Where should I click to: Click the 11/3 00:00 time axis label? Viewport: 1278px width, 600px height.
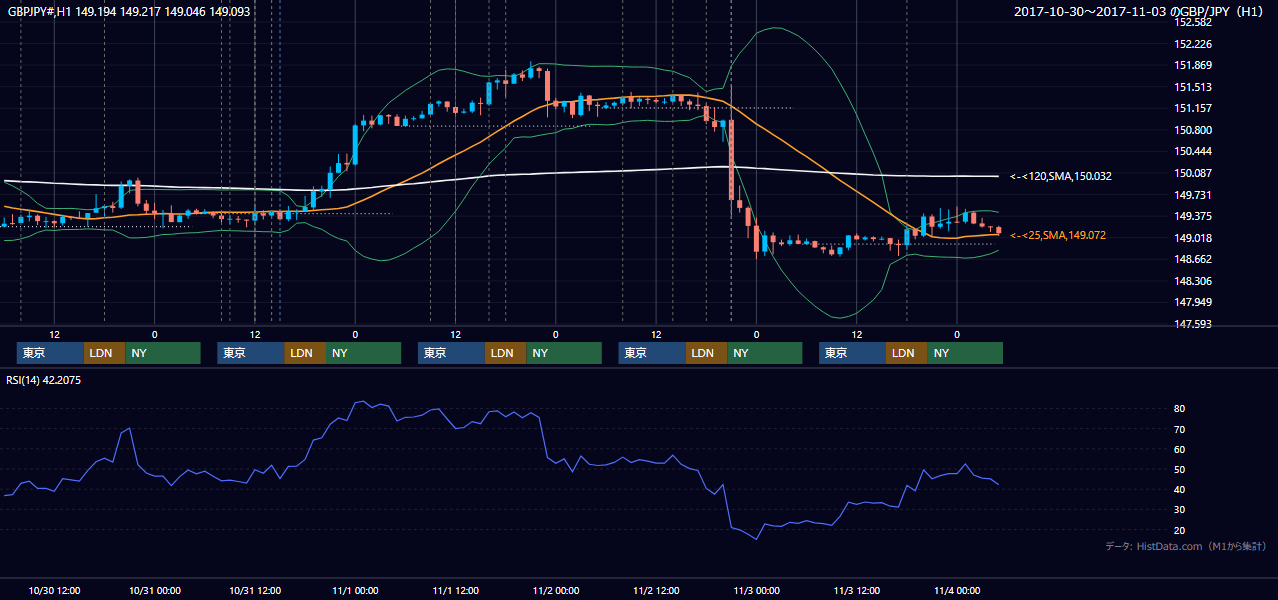coord(756,591)
